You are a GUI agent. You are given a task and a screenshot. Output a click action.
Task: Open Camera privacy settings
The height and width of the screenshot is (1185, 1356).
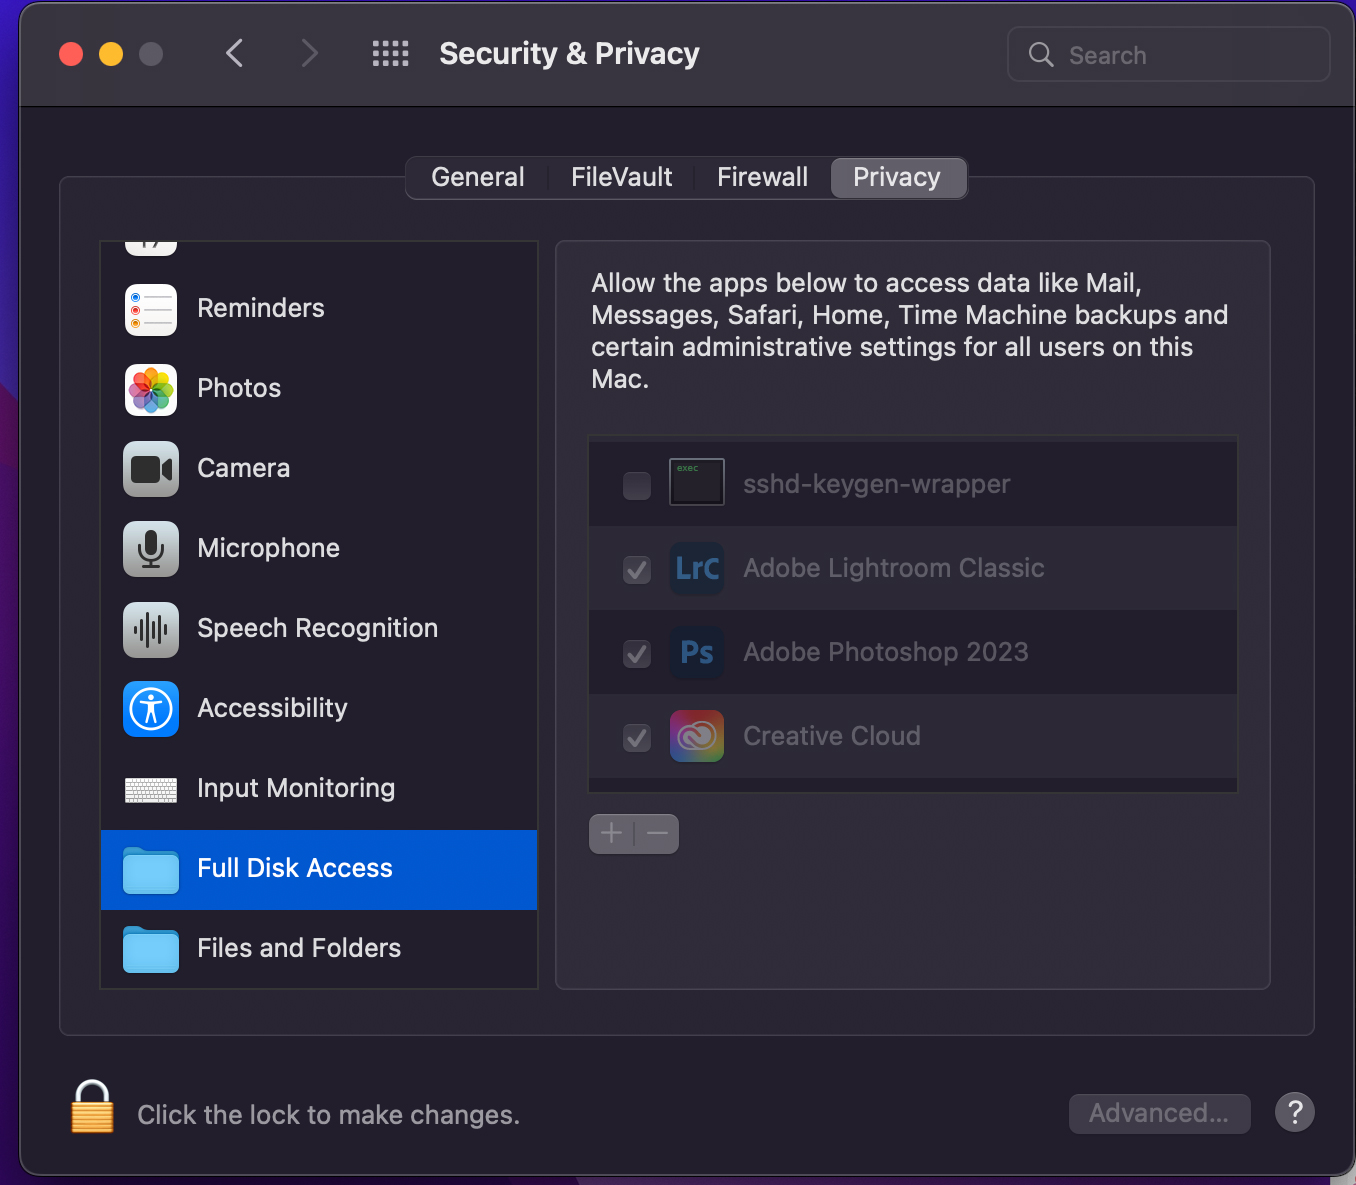(x=151, y=469)
